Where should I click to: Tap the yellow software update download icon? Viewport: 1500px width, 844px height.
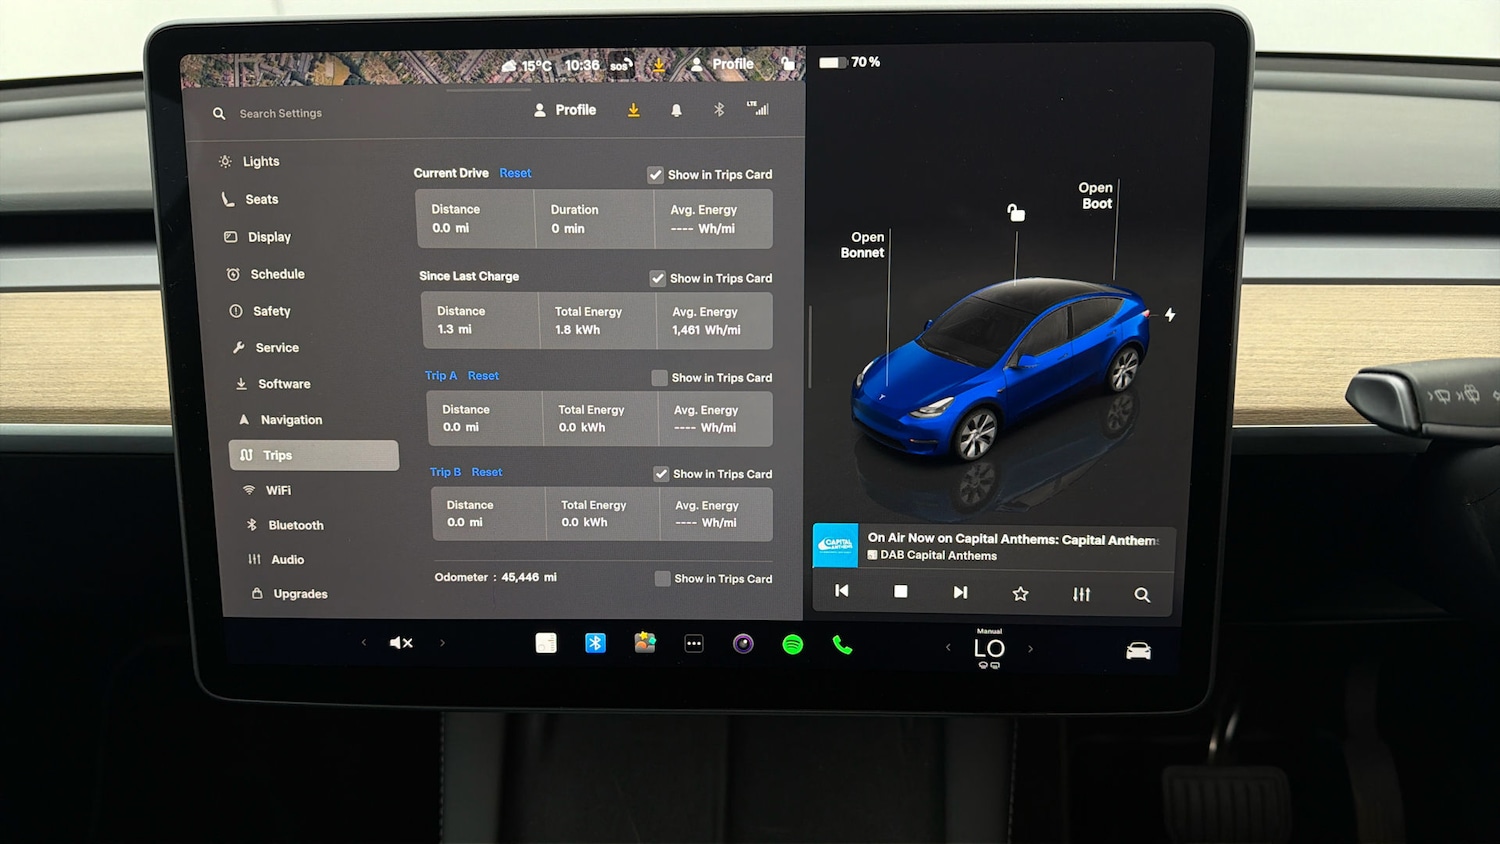[x=633, y=109]
